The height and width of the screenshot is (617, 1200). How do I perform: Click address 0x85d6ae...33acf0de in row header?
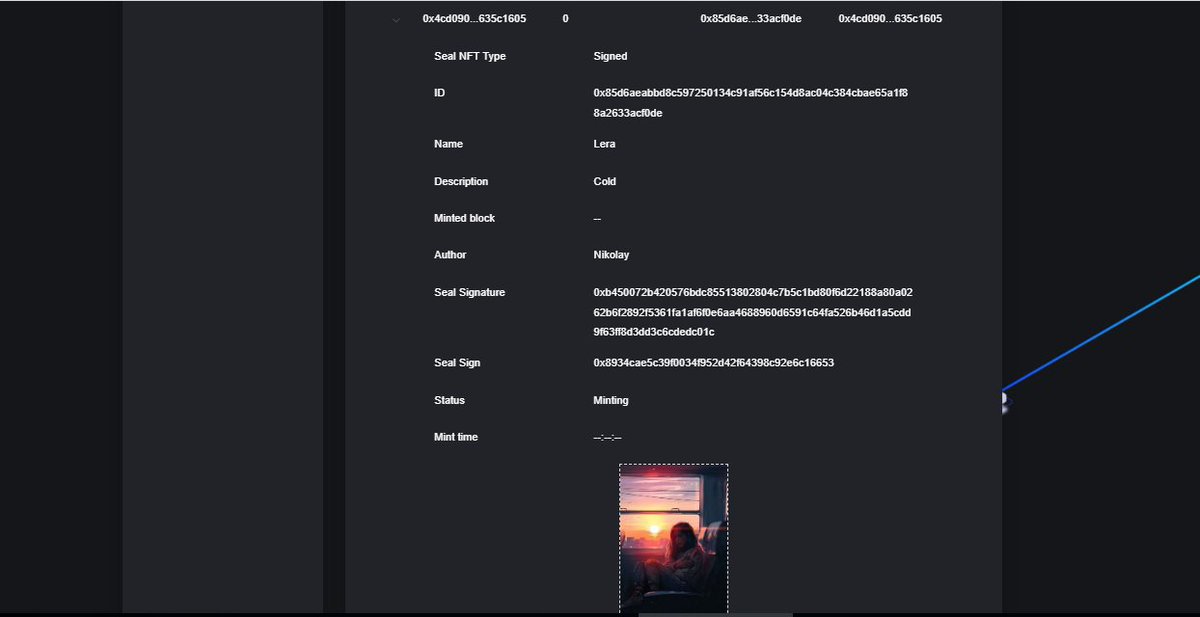tap(750, 19)
